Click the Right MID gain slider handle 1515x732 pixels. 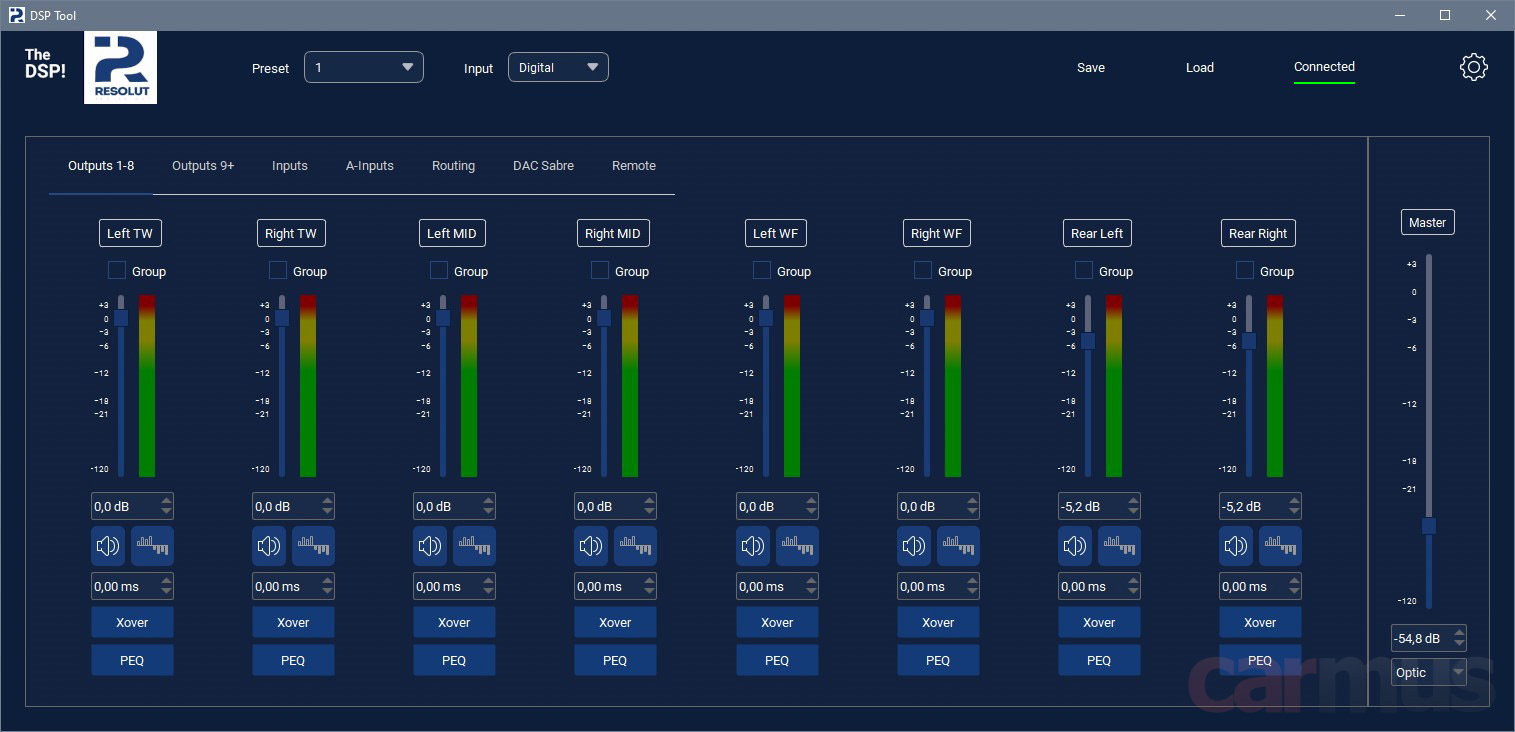pos(604,318)
